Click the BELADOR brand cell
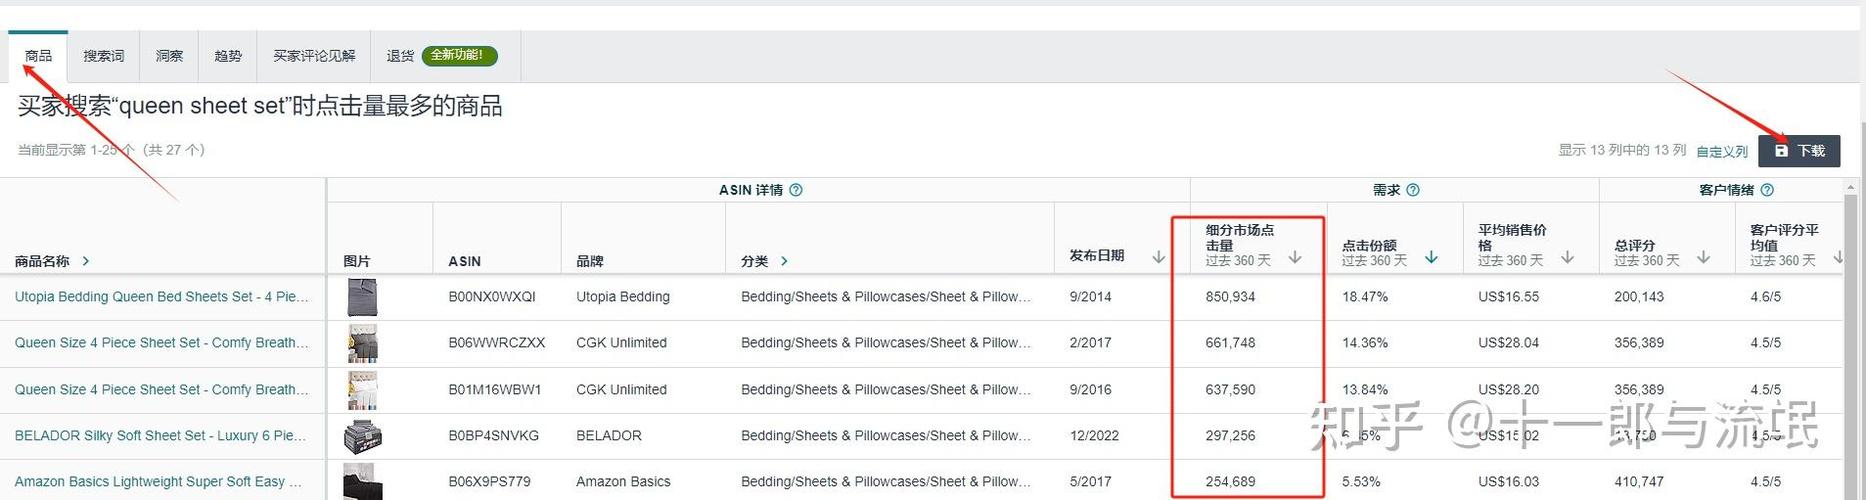 pyautogui.click(x=609, y=436)
